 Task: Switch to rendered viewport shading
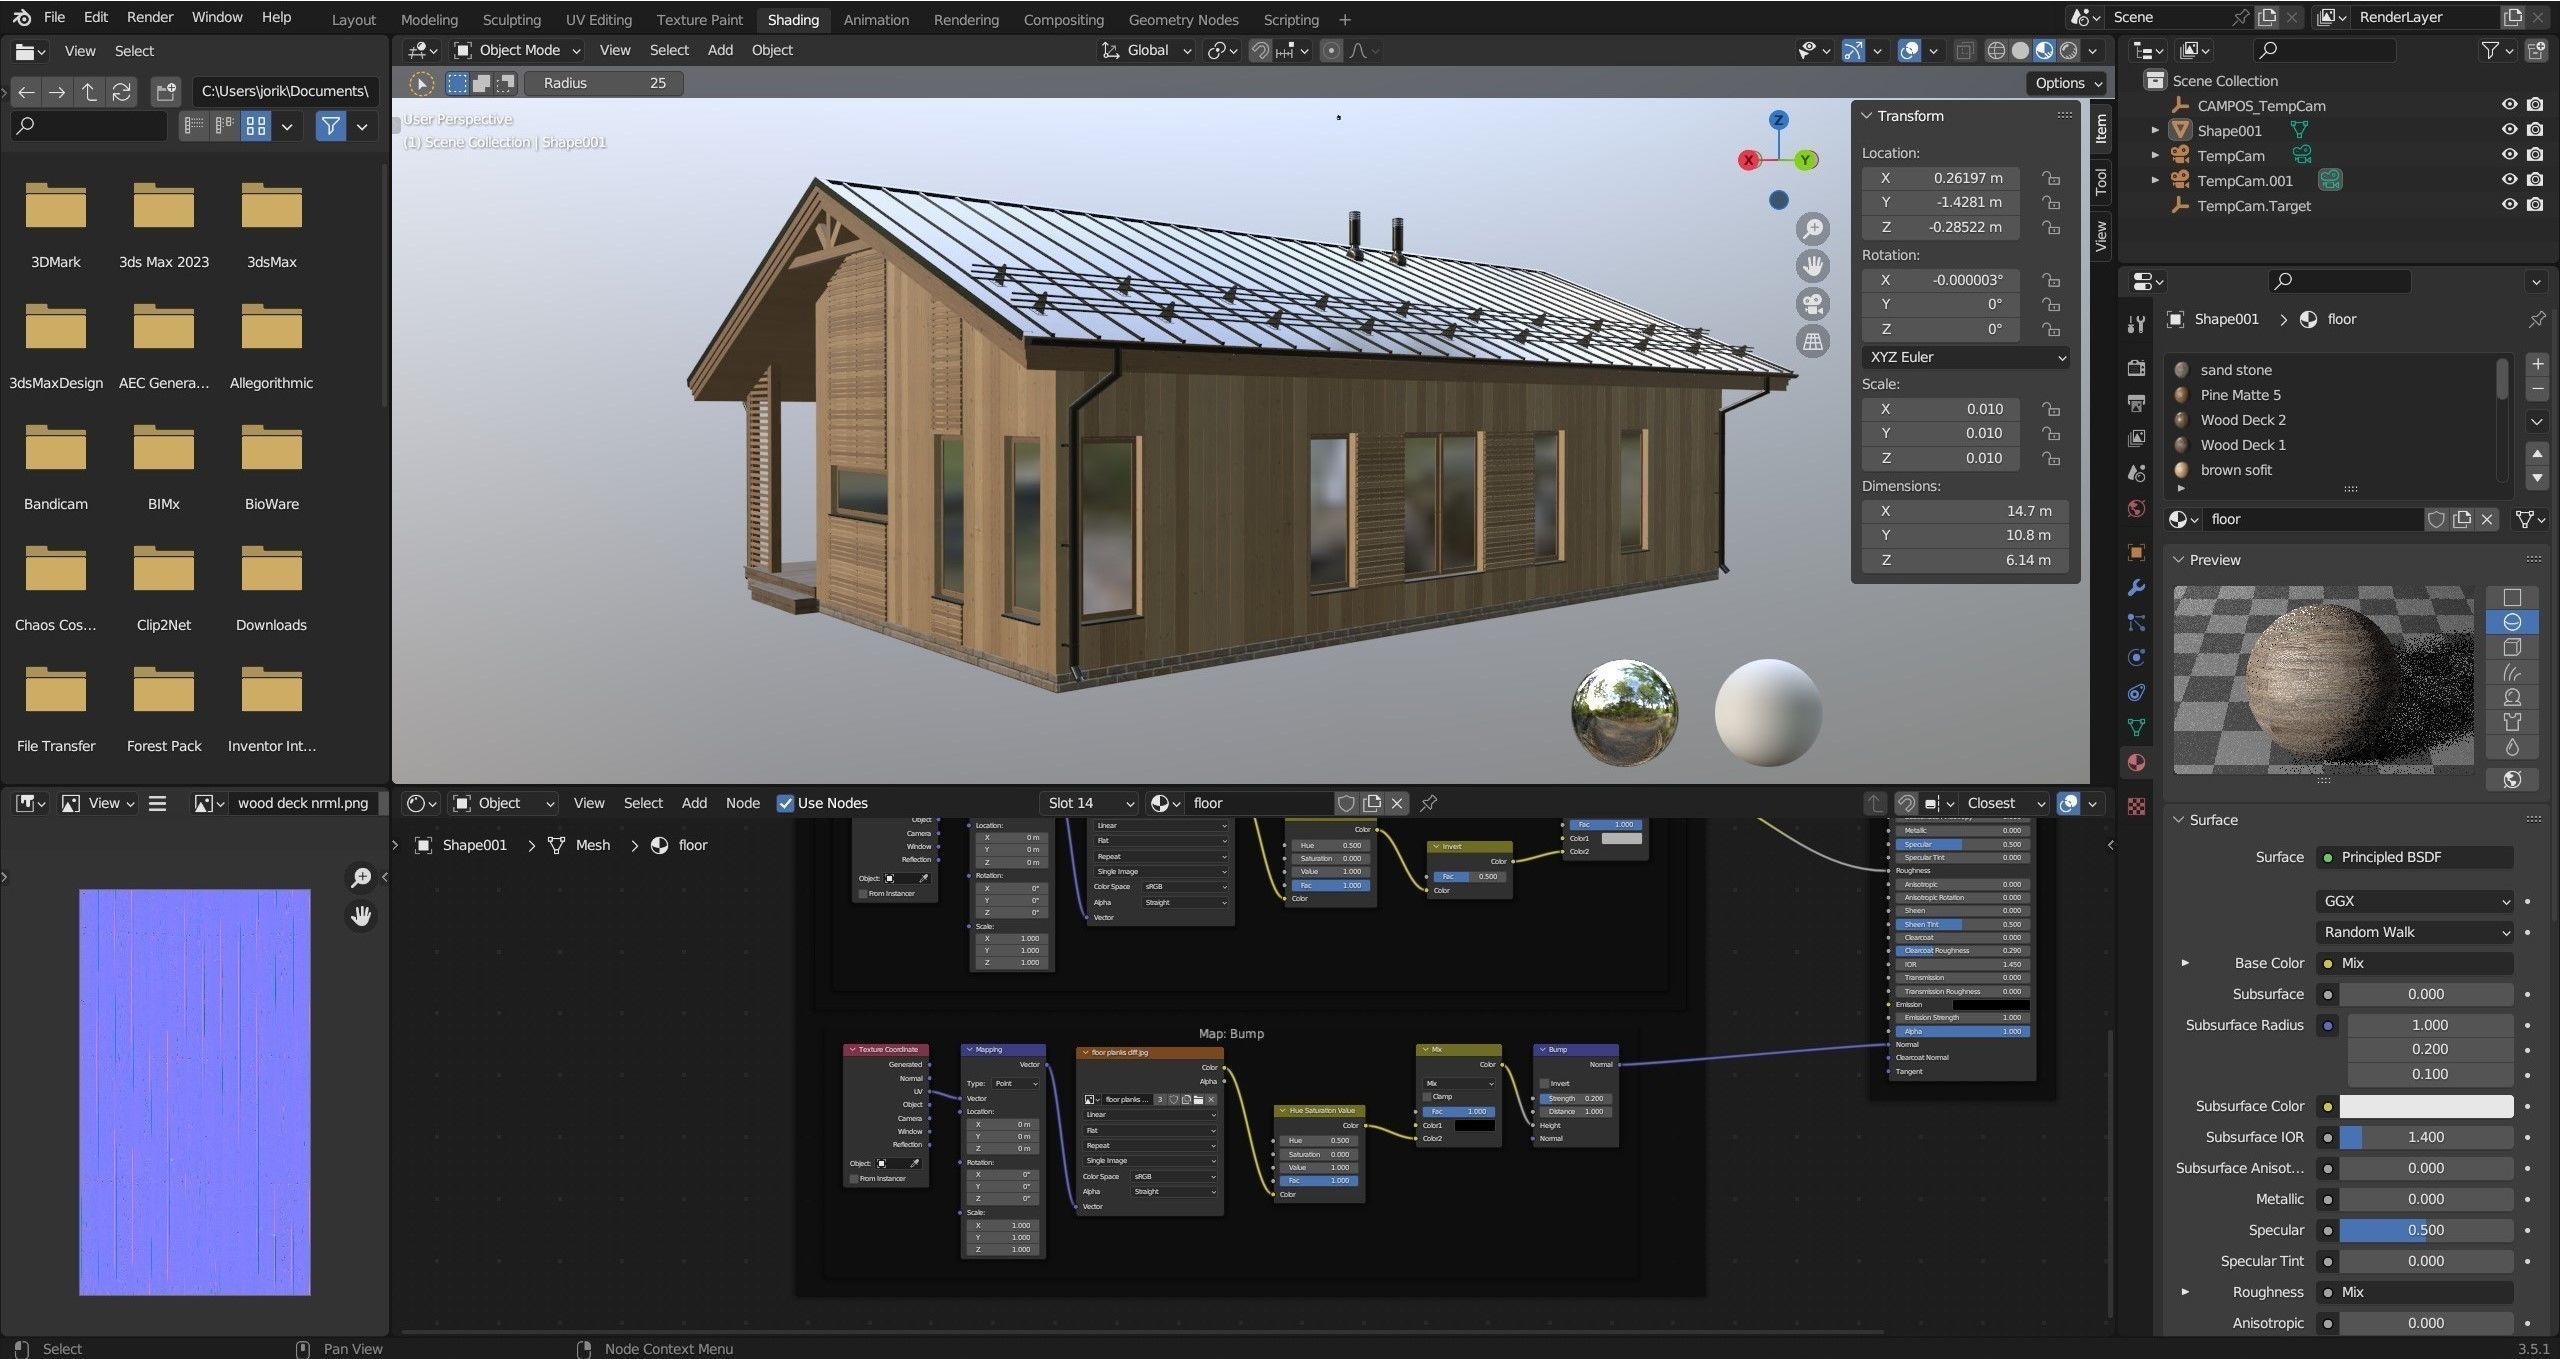pyautogui.click(x=2069, y=50)
